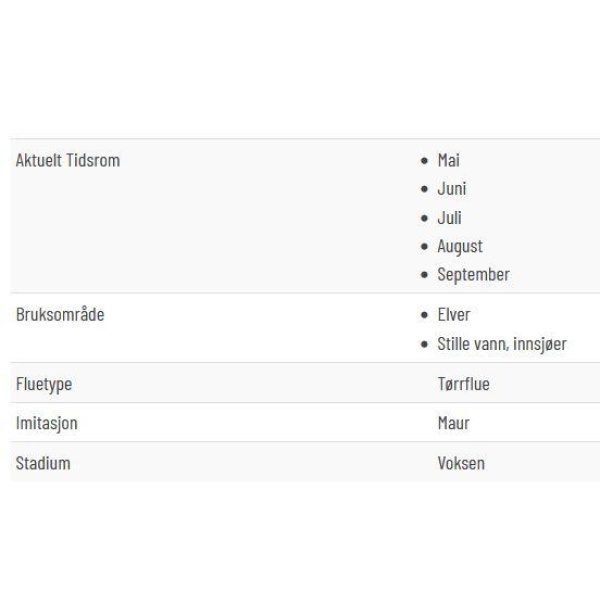Click the August entry
Screen dimensions: 600x600
(460, 246)
